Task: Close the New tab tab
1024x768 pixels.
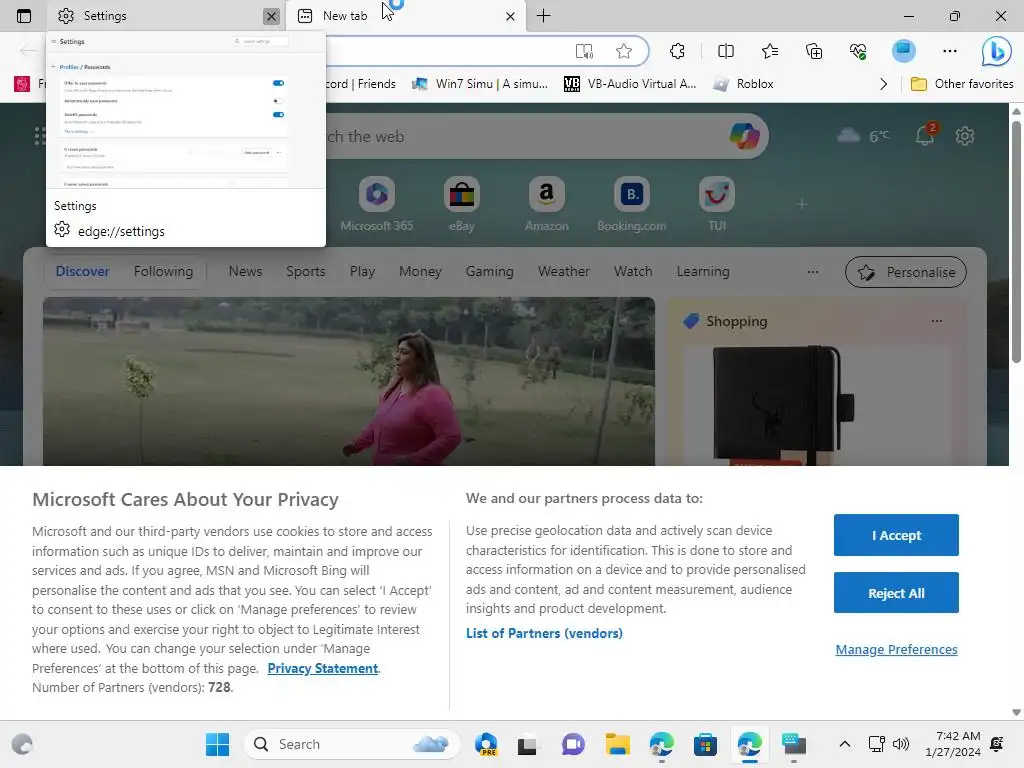Action: [510, 16]
